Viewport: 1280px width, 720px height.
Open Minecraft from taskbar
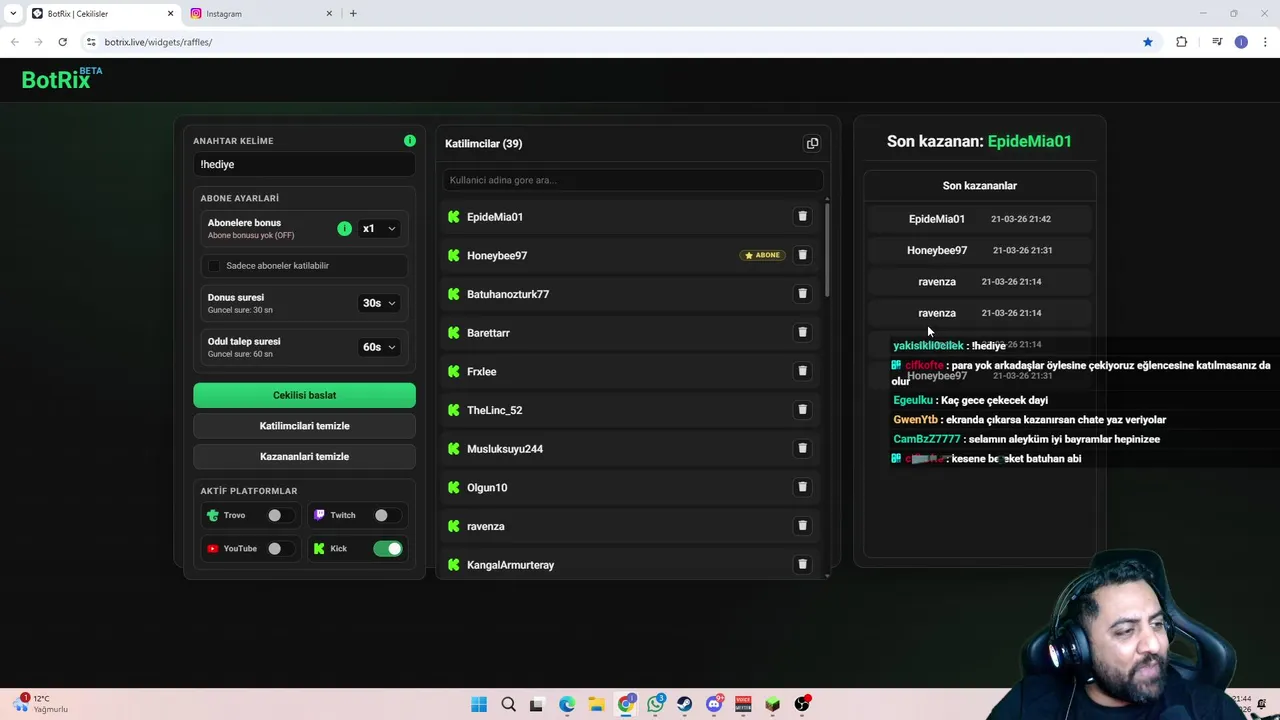click(x=772, y=704)
